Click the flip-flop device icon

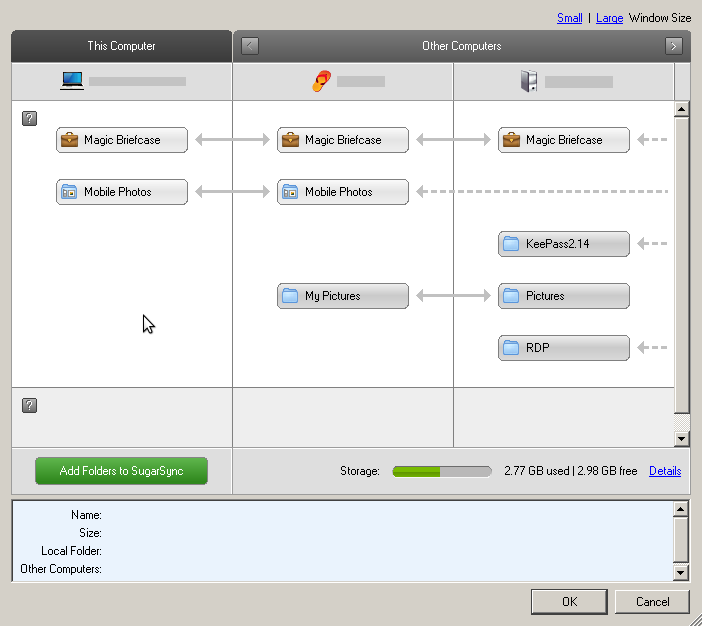pyautogui.click(x=322, y=81)
